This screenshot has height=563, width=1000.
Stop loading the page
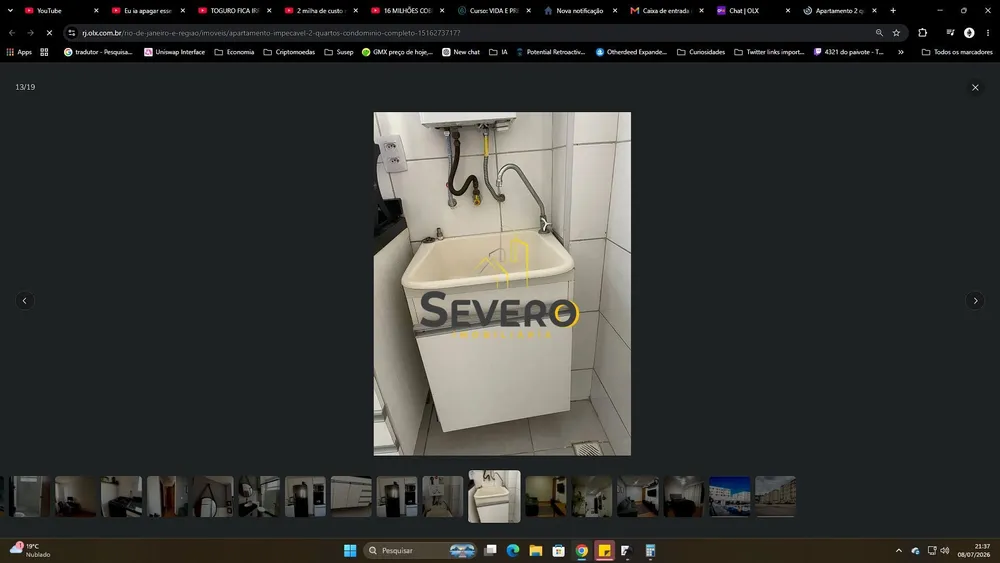coord(49,33)
